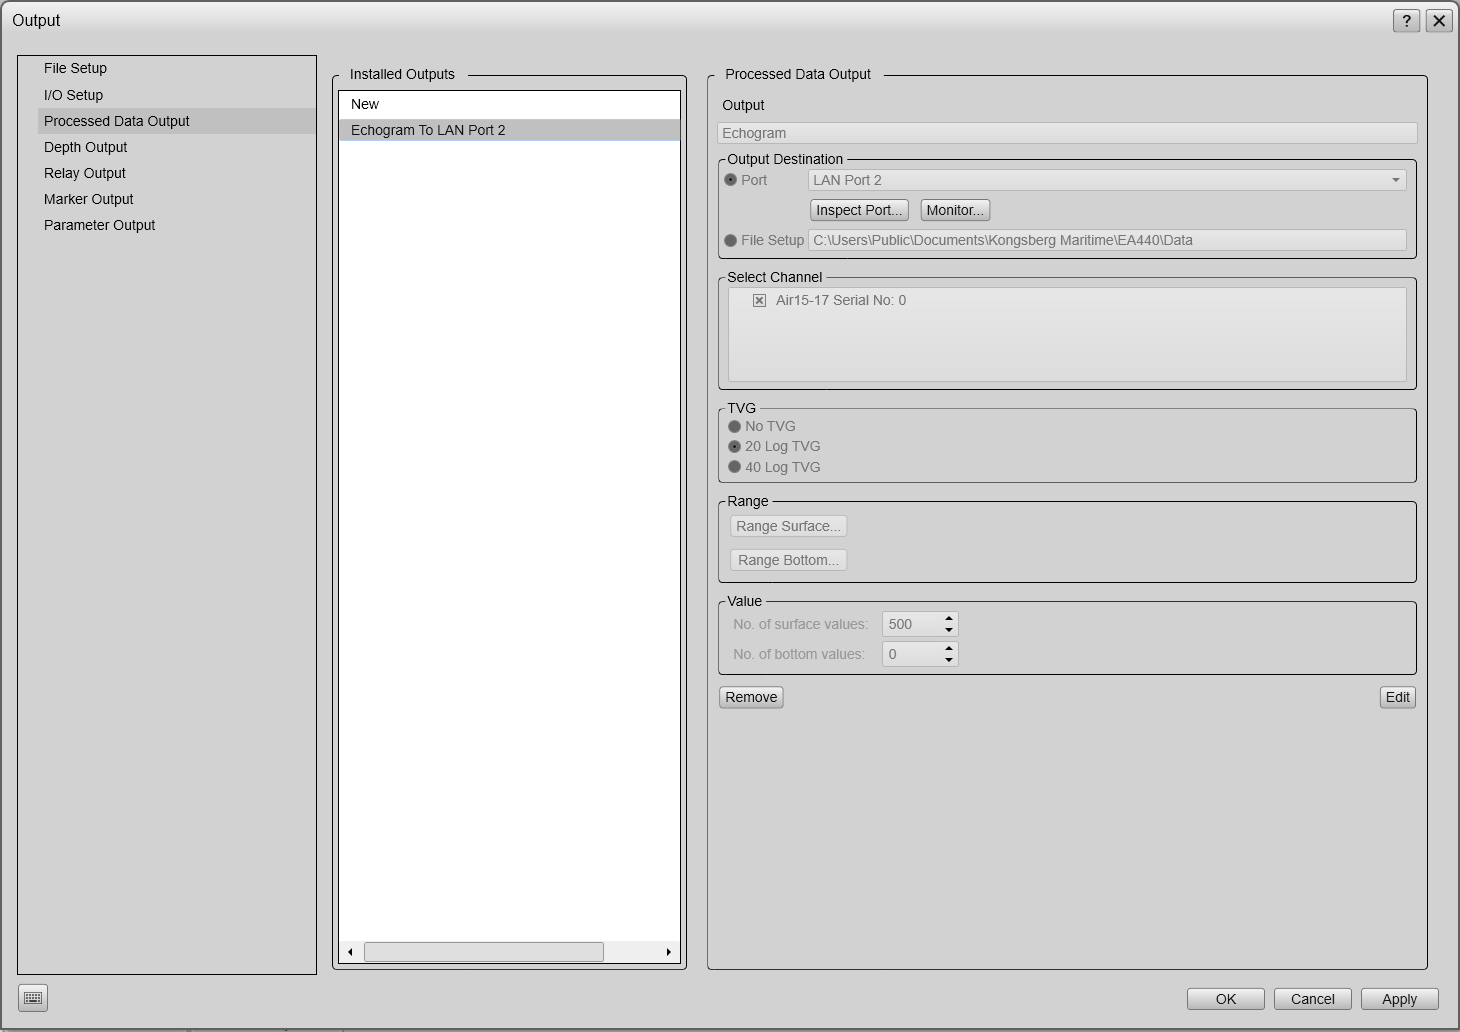Click the left scroll arrow in Installed Outputs
Image resolution: width=1460 pixels, height=1032 pixels.
[x=350, y=952]
